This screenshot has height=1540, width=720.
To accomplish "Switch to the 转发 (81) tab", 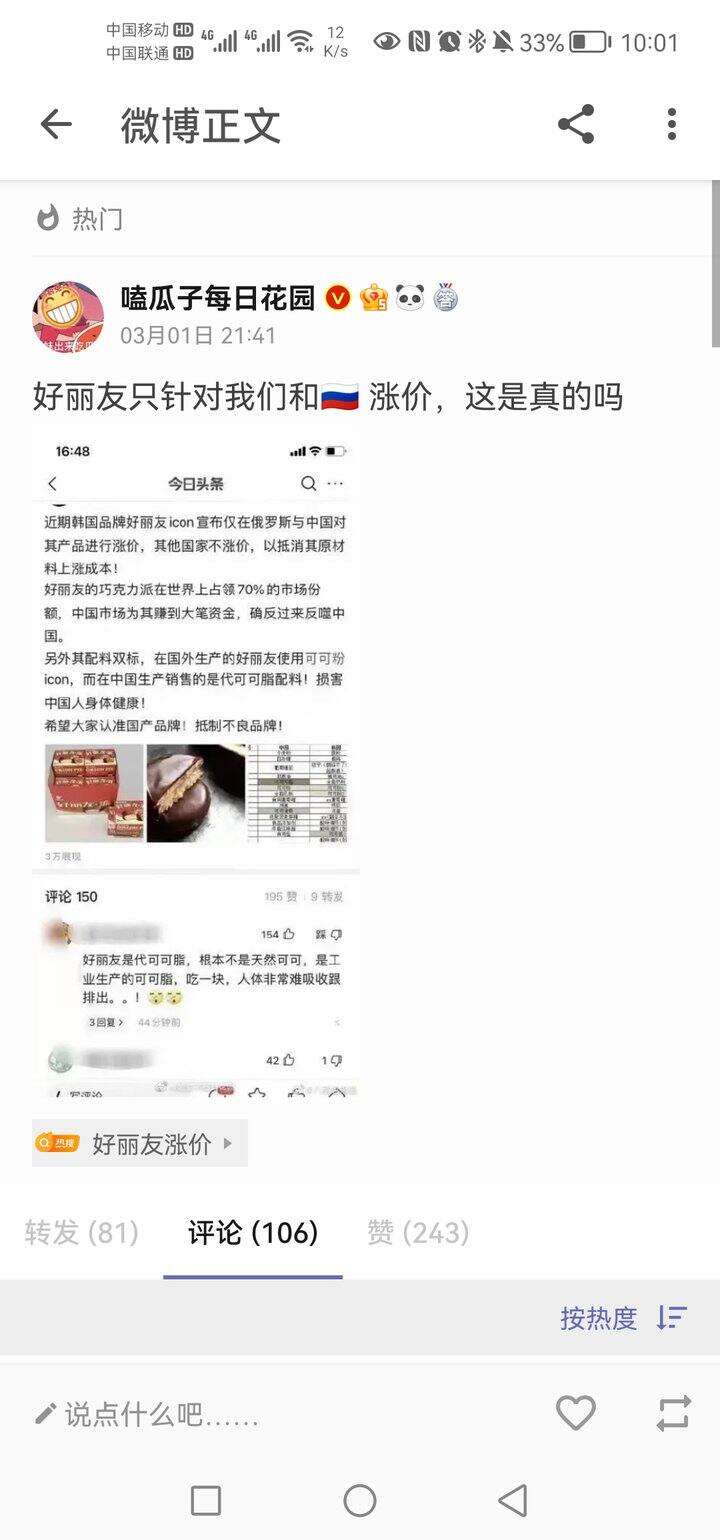I will [x=82, y=1233].
